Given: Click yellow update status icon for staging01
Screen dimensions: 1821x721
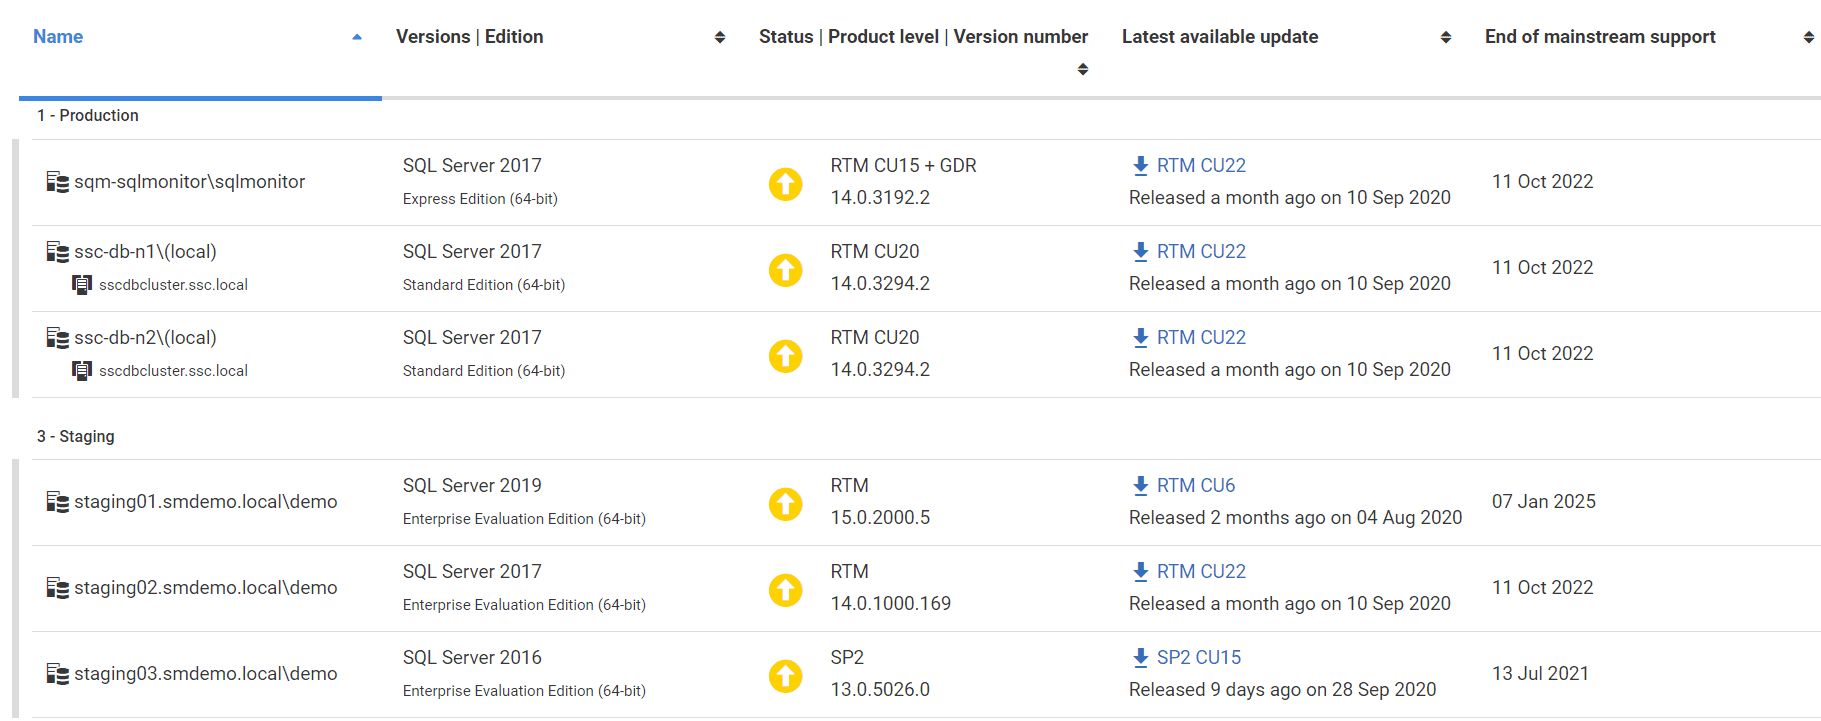Looking at the screenshot, I should [785, 504].
